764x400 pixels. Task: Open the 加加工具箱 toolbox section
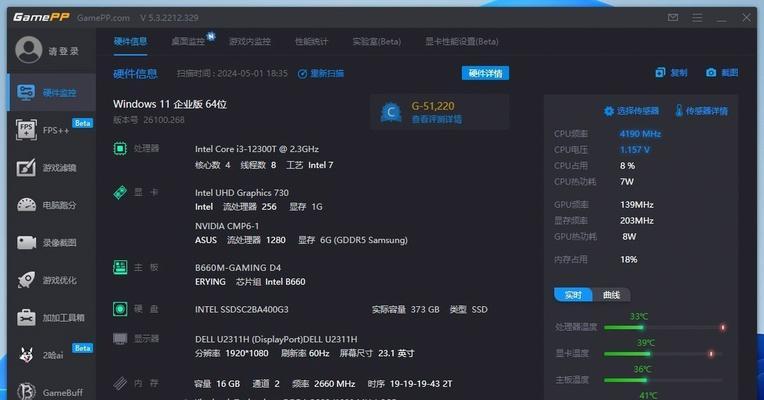coord(52,318)
